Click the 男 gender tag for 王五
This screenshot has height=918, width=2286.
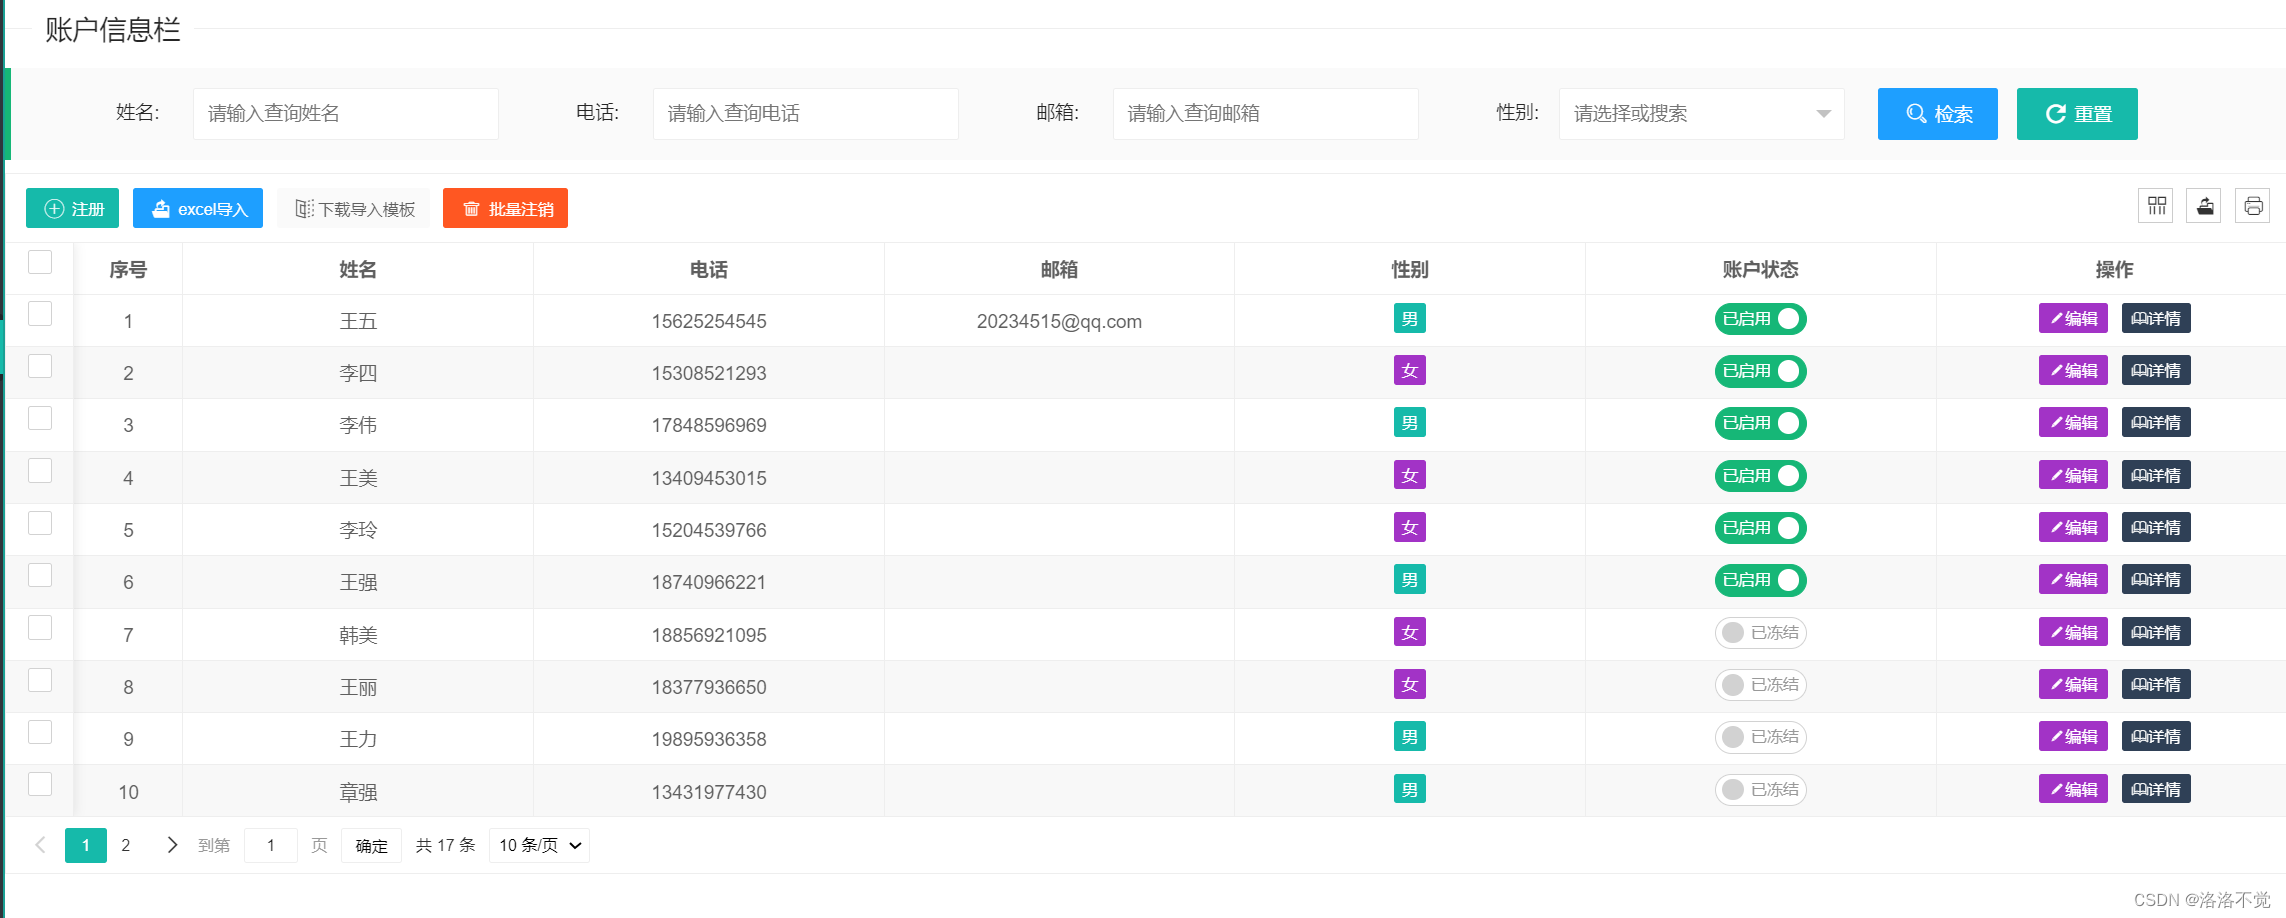coord(1410,319)
